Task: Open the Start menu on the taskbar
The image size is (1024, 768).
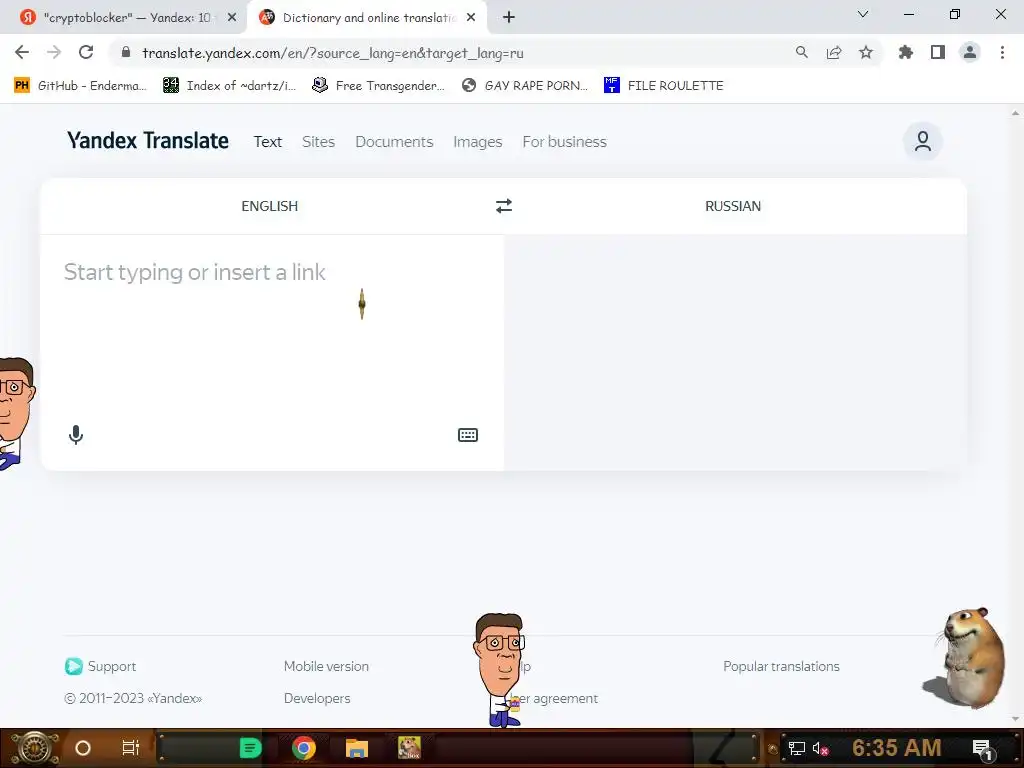Action: point(35,748)
